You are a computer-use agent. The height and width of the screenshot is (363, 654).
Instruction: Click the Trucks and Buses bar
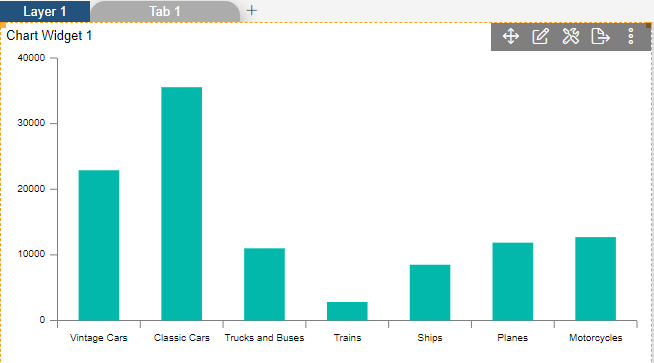point(264,284)
